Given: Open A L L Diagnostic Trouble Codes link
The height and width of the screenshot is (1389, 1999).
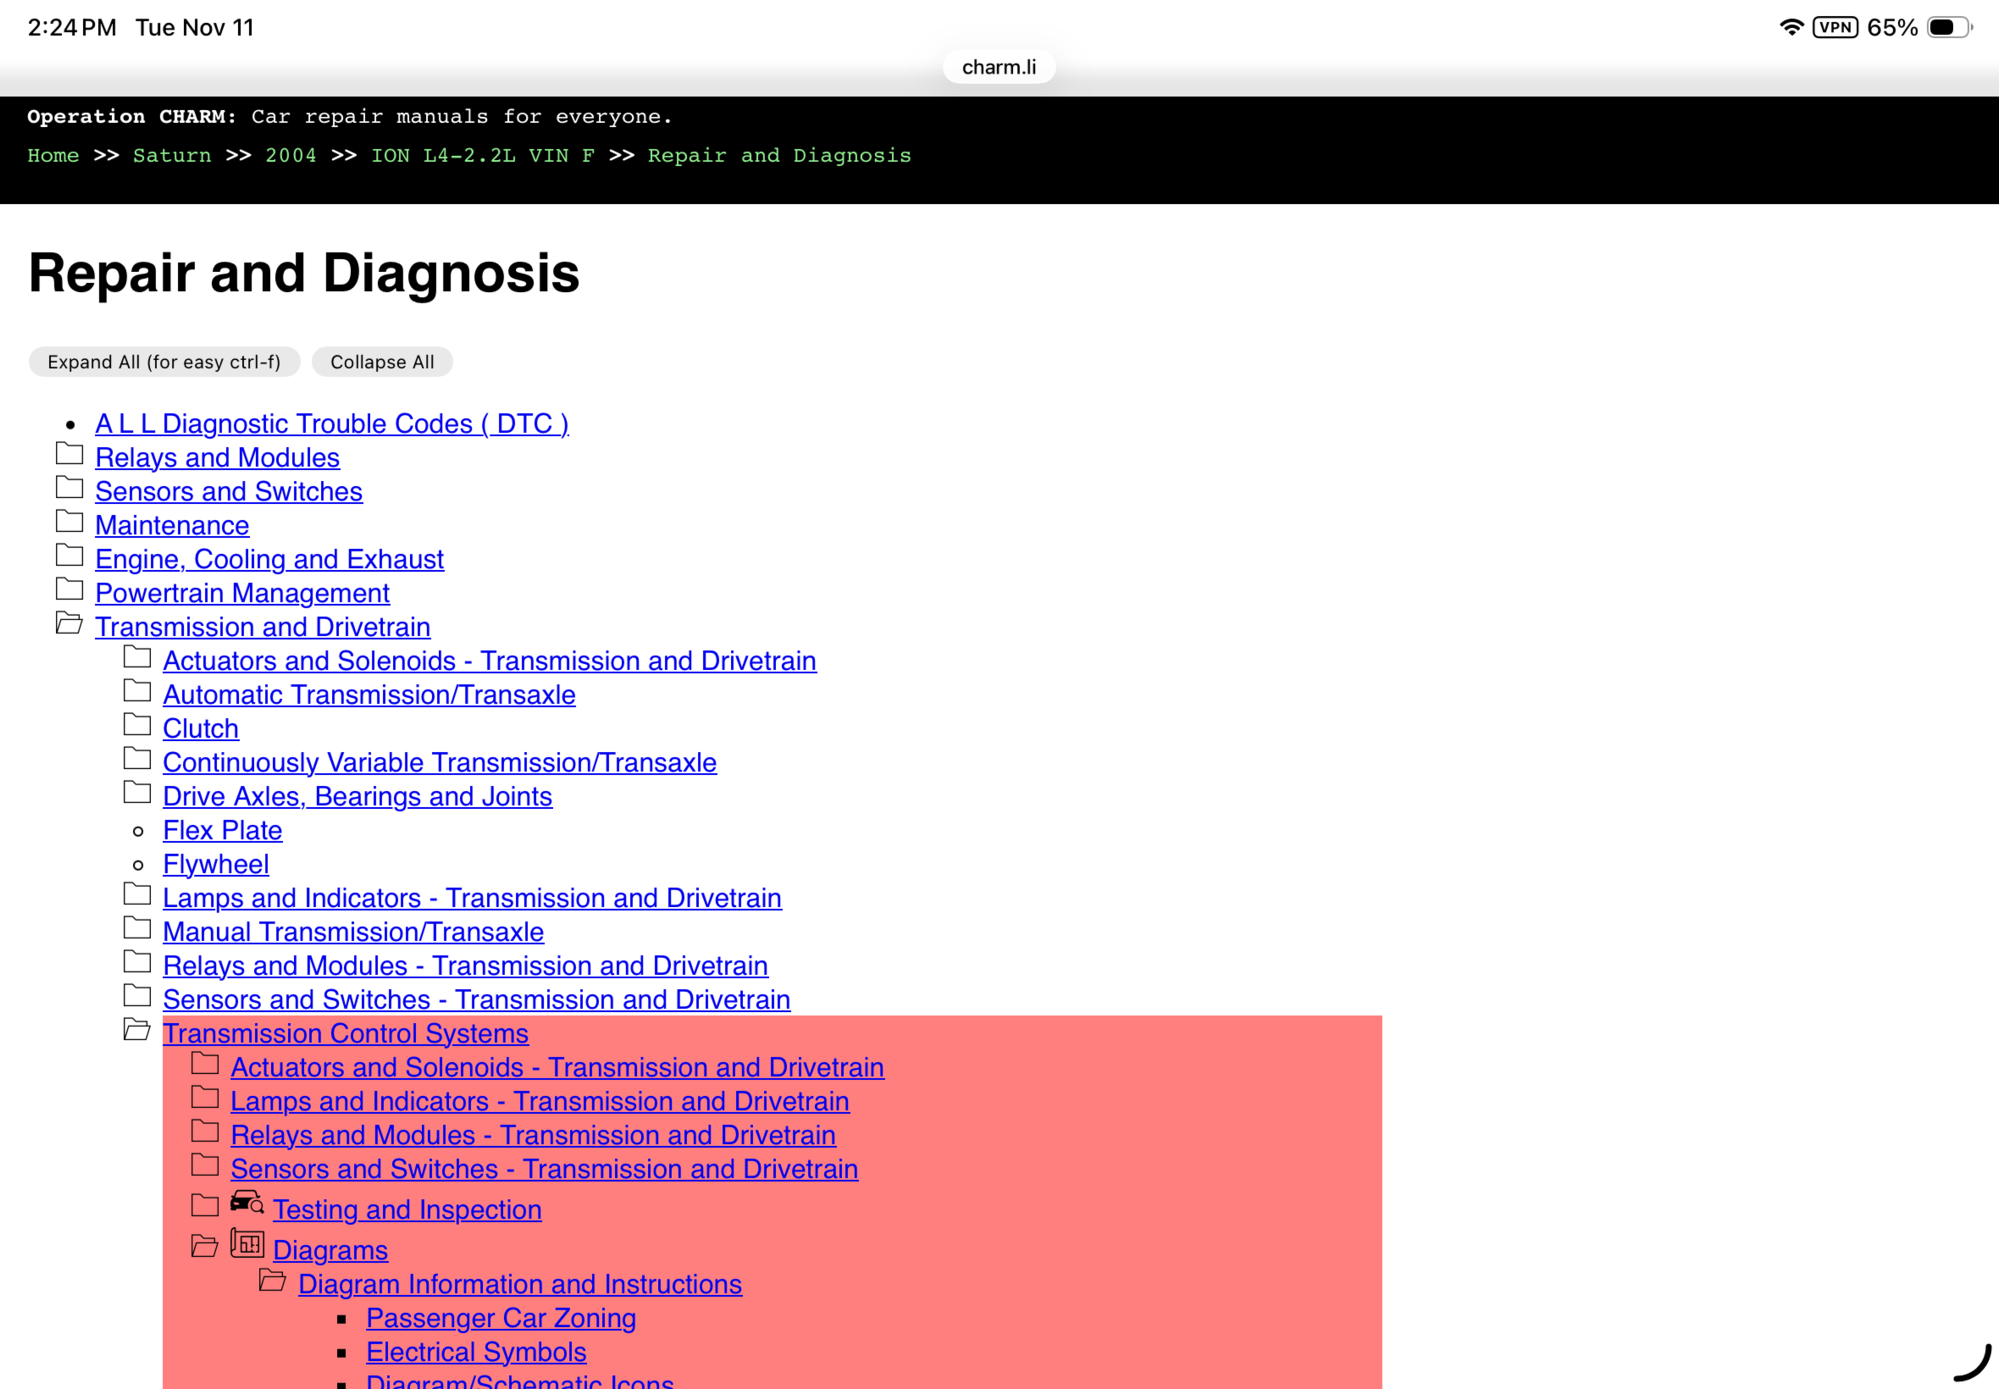Looking at the screenshot, I should click(331, 424).
